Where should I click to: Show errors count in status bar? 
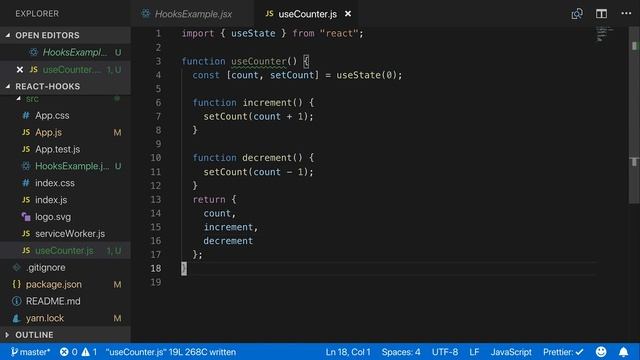(69, 352)
